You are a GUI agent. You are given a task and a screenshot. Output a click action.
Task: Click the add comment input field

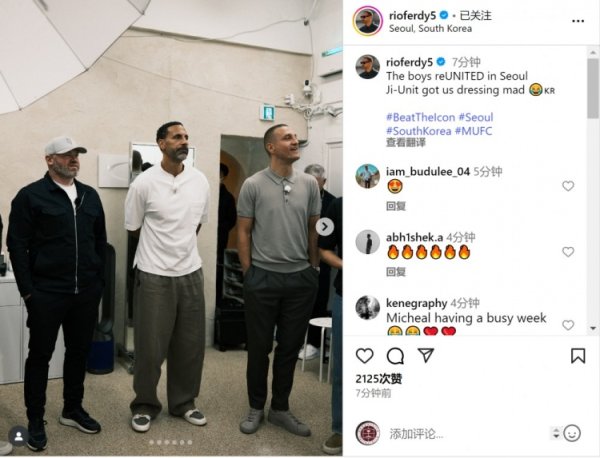coord(467,434)
